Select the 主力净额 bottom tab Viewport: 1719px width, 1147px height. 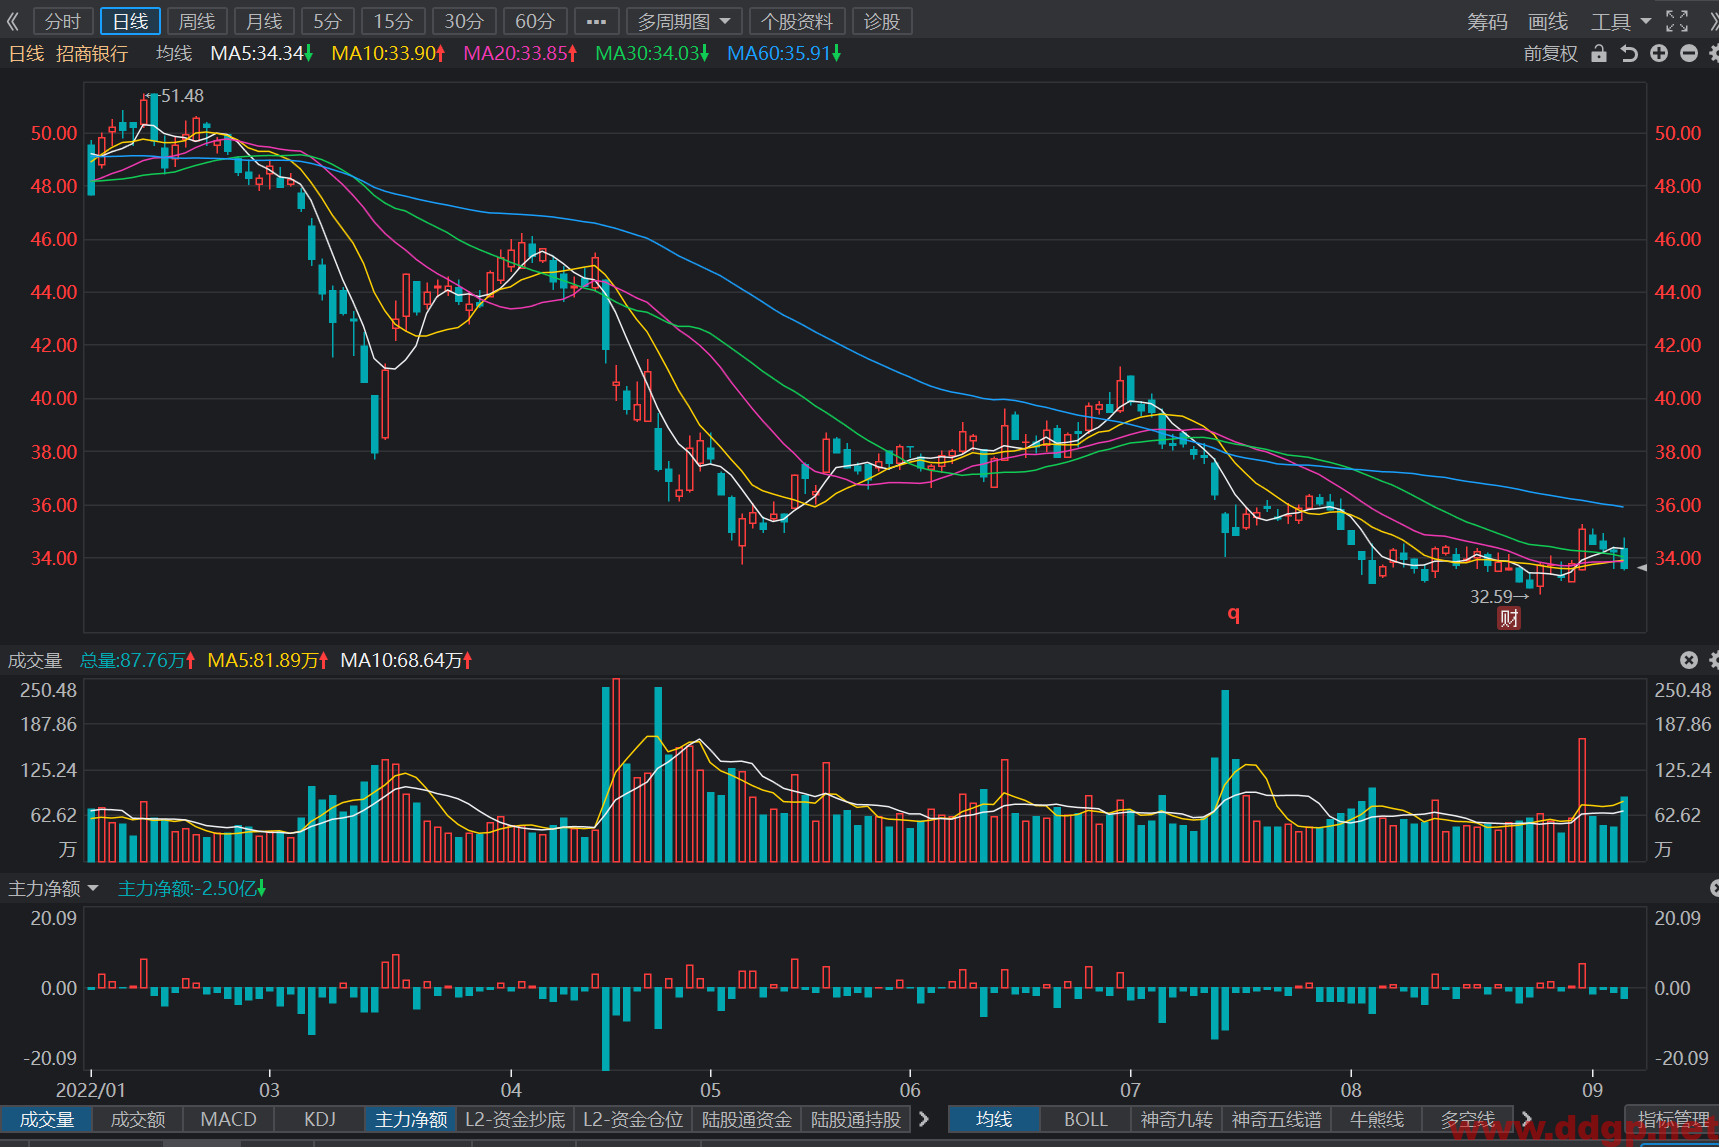click(x=411, y=1119)
